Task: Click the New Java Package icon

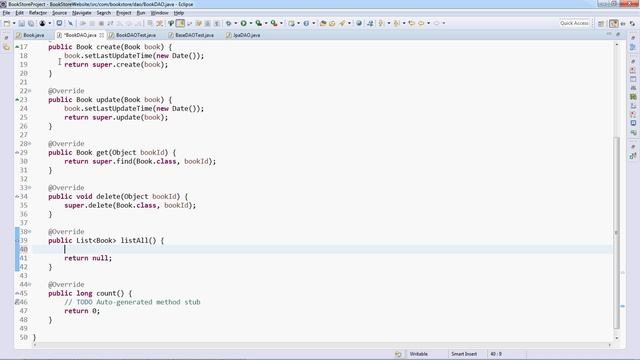Action: [291, 23]
